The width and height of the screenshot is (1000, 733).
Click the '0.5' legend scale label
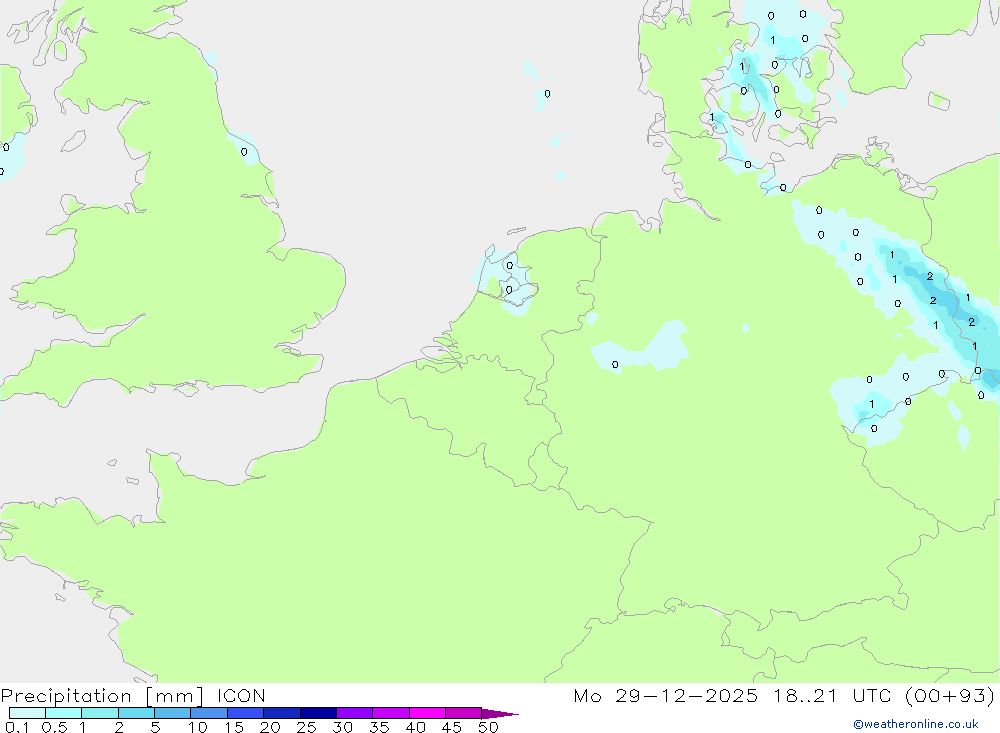coord(54,727)
